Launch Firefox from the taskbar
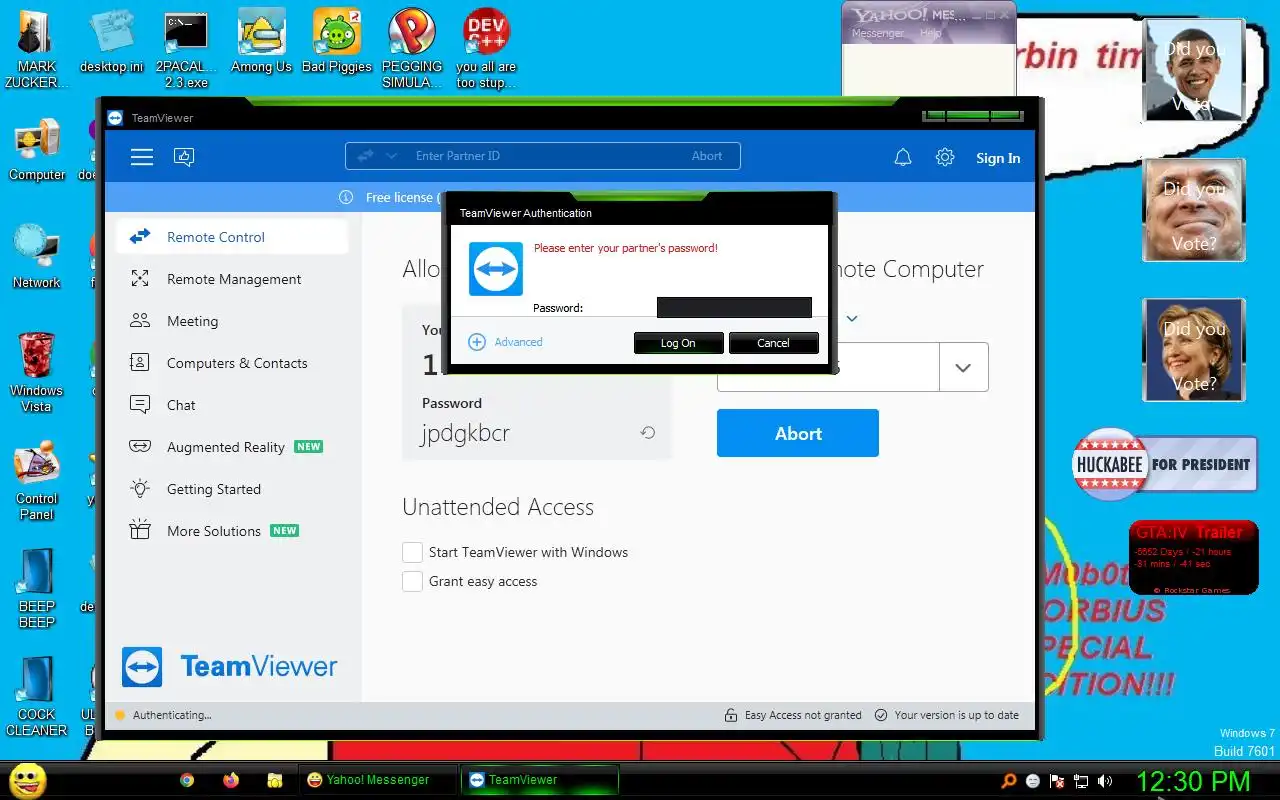1280x800 pixels. click(x=231, y=780)
